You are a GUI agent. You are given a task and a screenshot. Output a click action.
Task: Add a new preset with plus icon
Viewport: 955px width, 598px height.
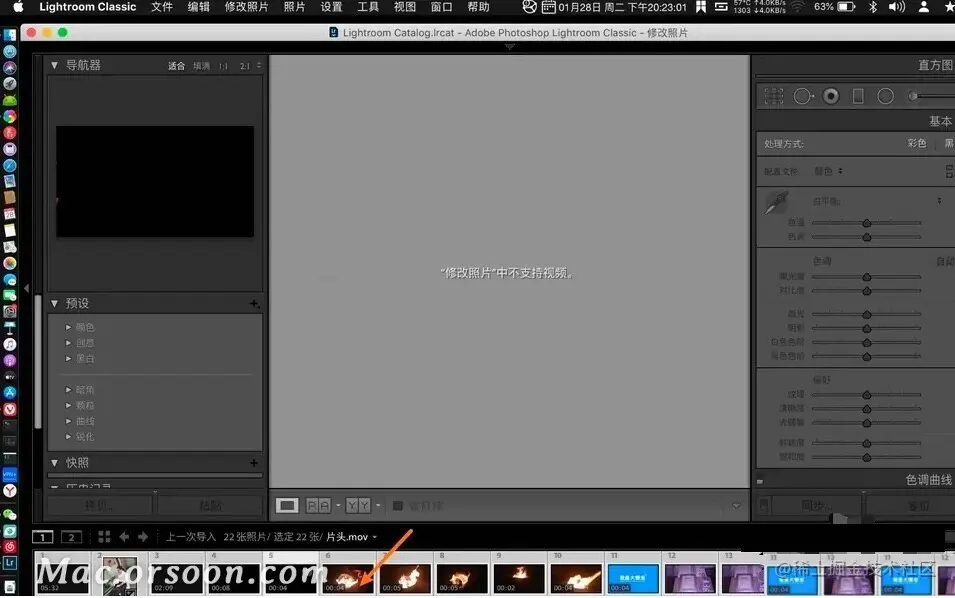click(x=254, y=303)
